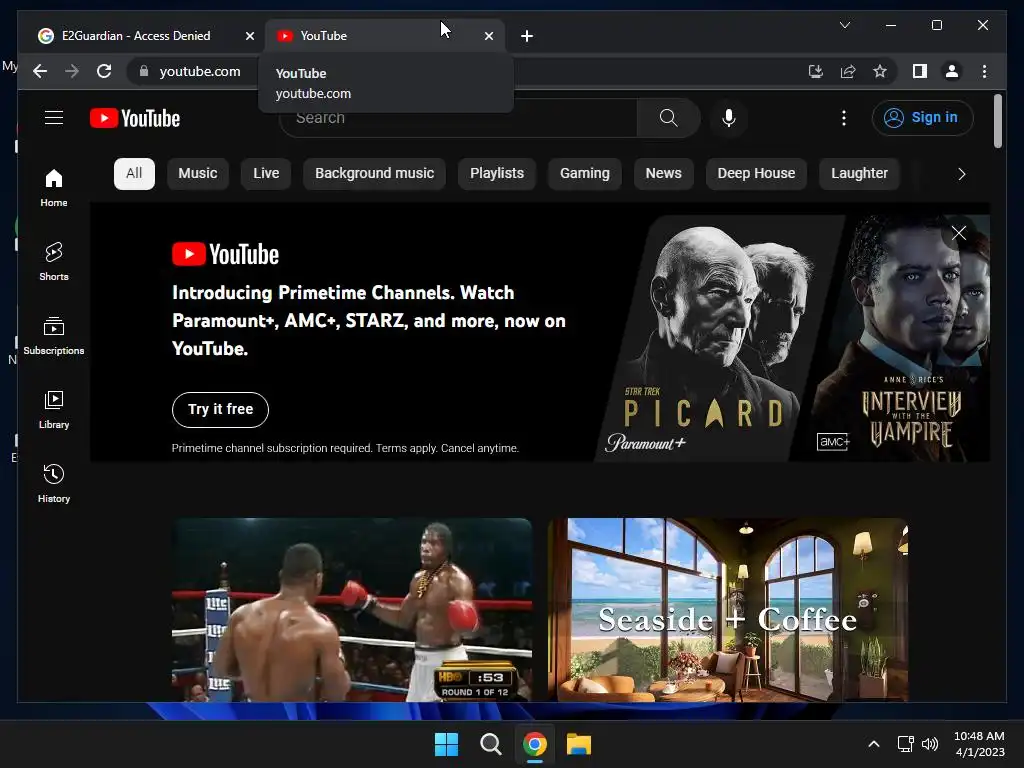Click the page vertical scrollbar thumb
The height and width of the screenshot is (768, 1024).
pos(997,121)
